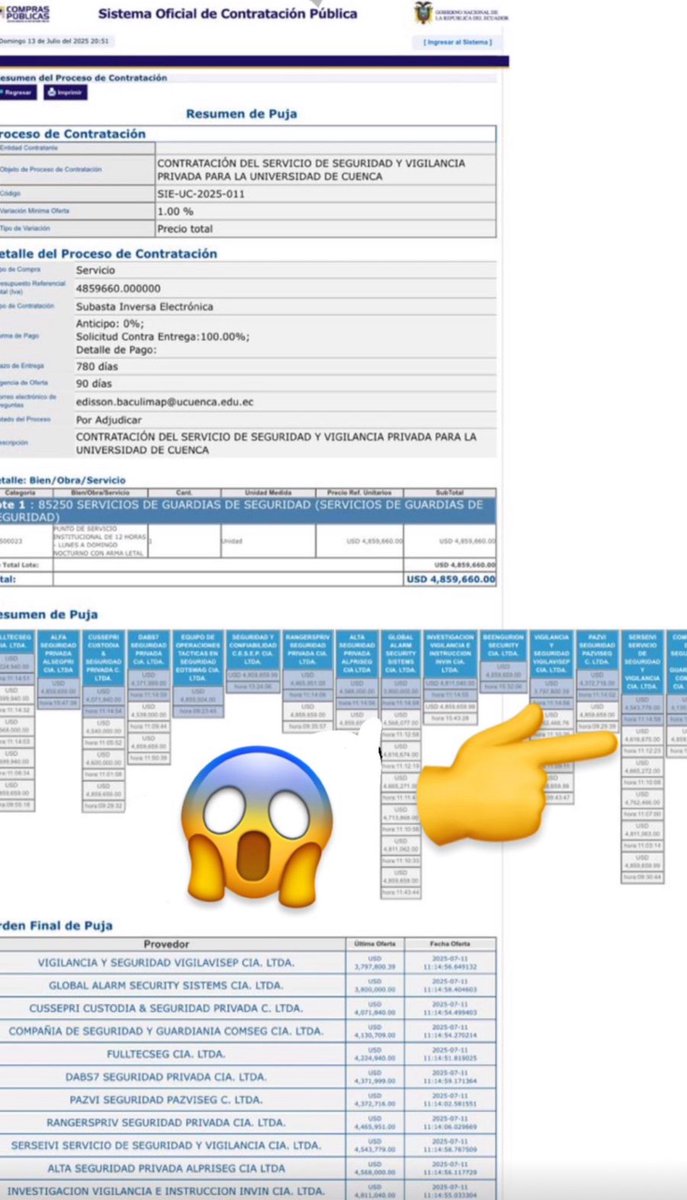
Task: Click PAZVI SEGURIDAD PAZVISEG provider row
Action: pyautogui.click(x=247, y=1100)
